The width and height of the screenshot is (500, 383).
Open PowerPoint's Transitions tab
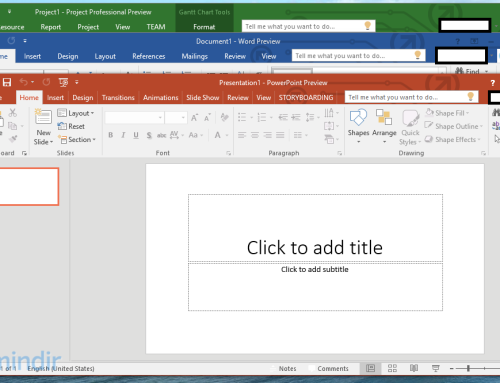click(118, 98)
